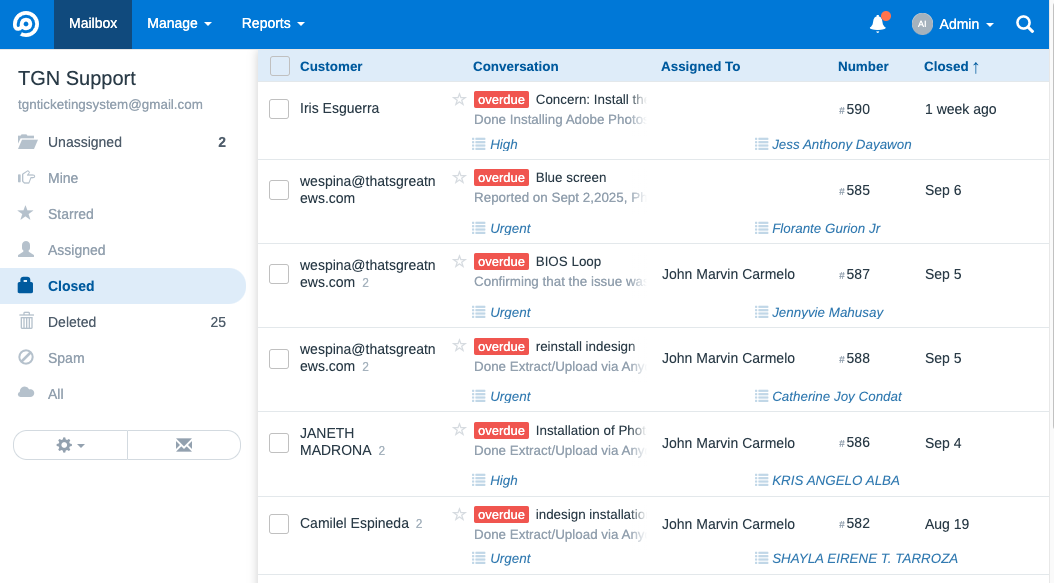This screenshot has width=1054, height=583.
Task: Open the bell notifications icon
Action: pos(877,23)
